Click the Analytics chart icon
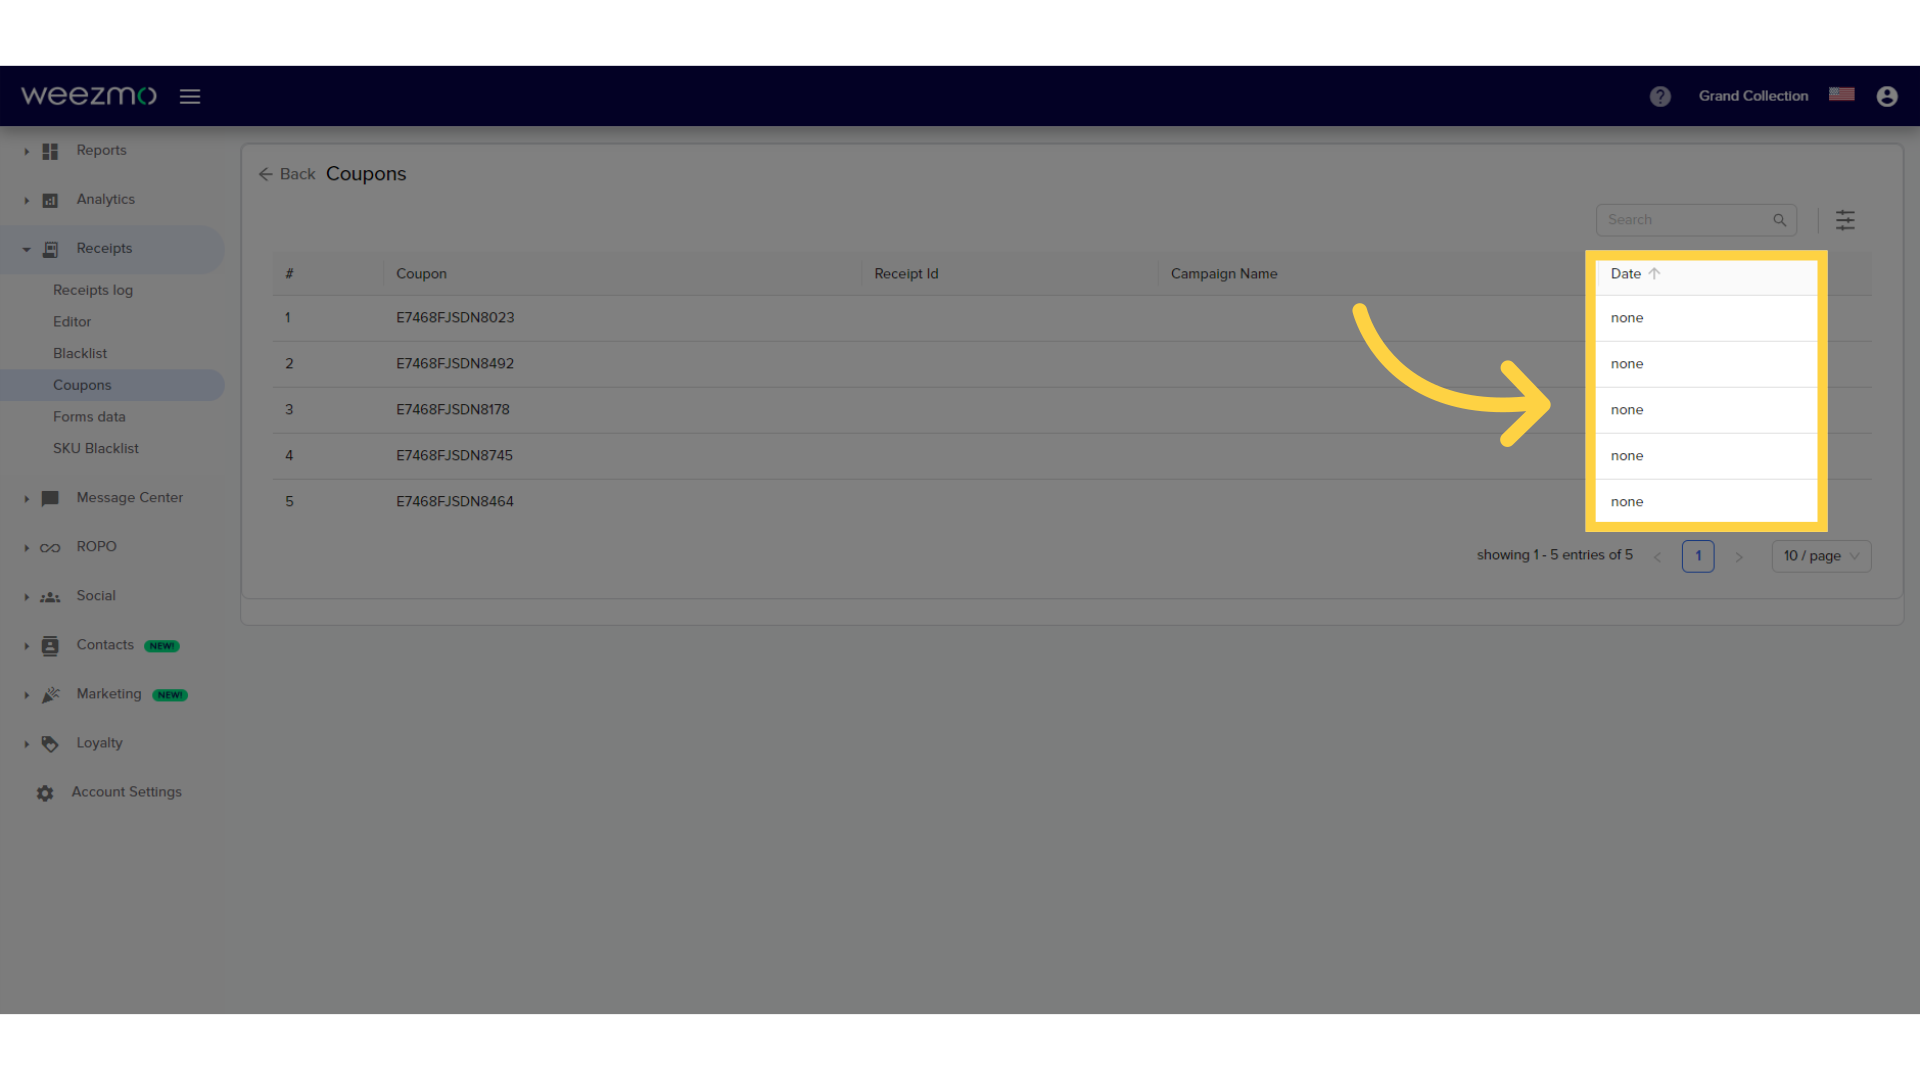Image resolution: width=1920 pixels, height=1080 pixels. [50, 200]
